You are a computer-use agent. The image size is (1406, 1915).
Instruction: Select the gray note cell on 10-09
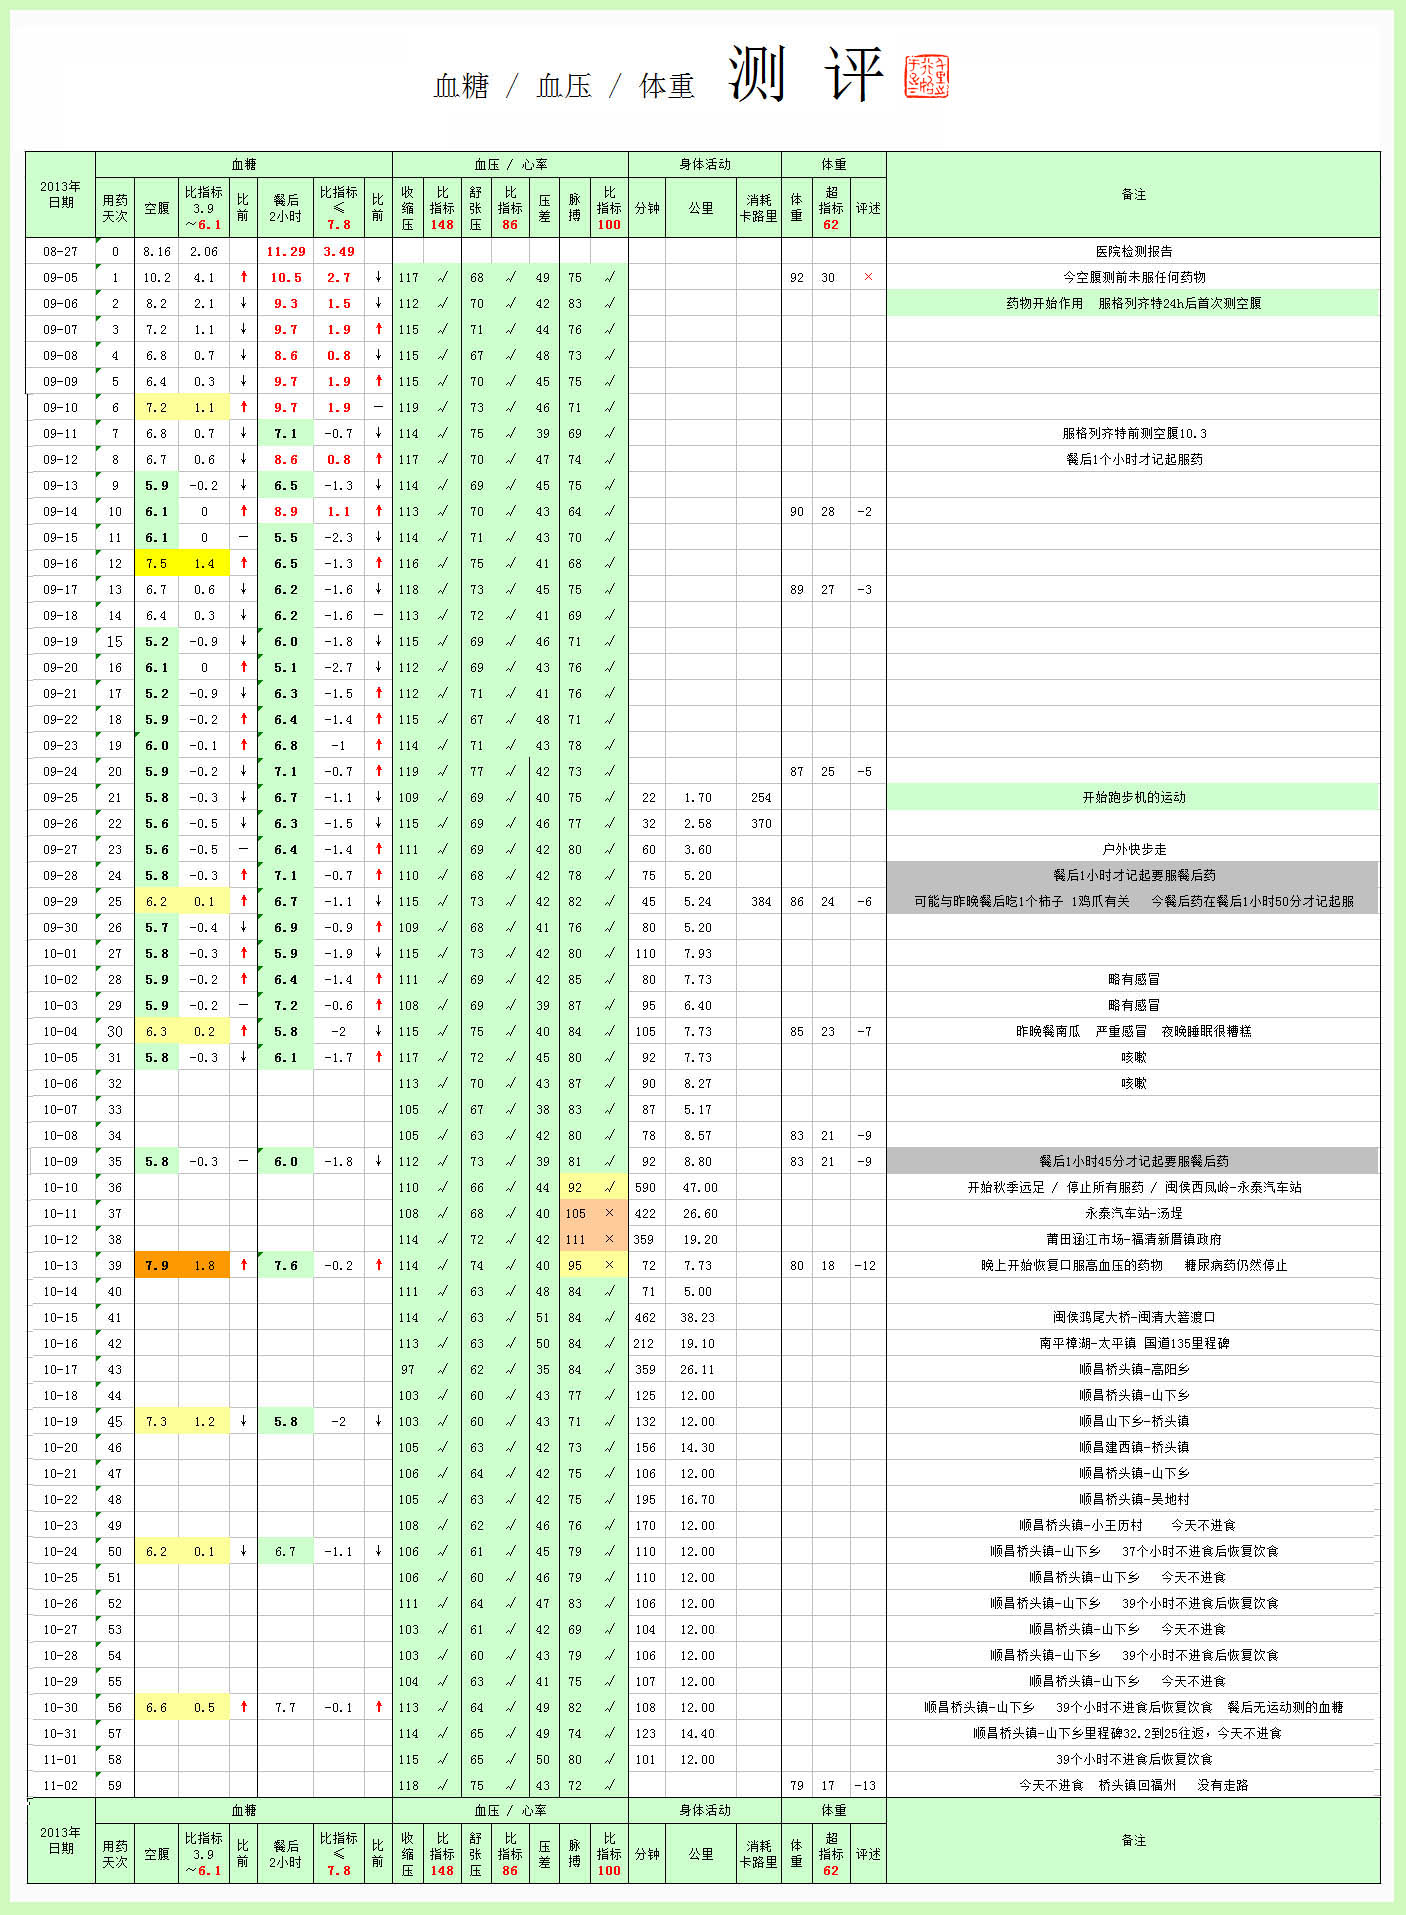click(x=1133, y=1161)
